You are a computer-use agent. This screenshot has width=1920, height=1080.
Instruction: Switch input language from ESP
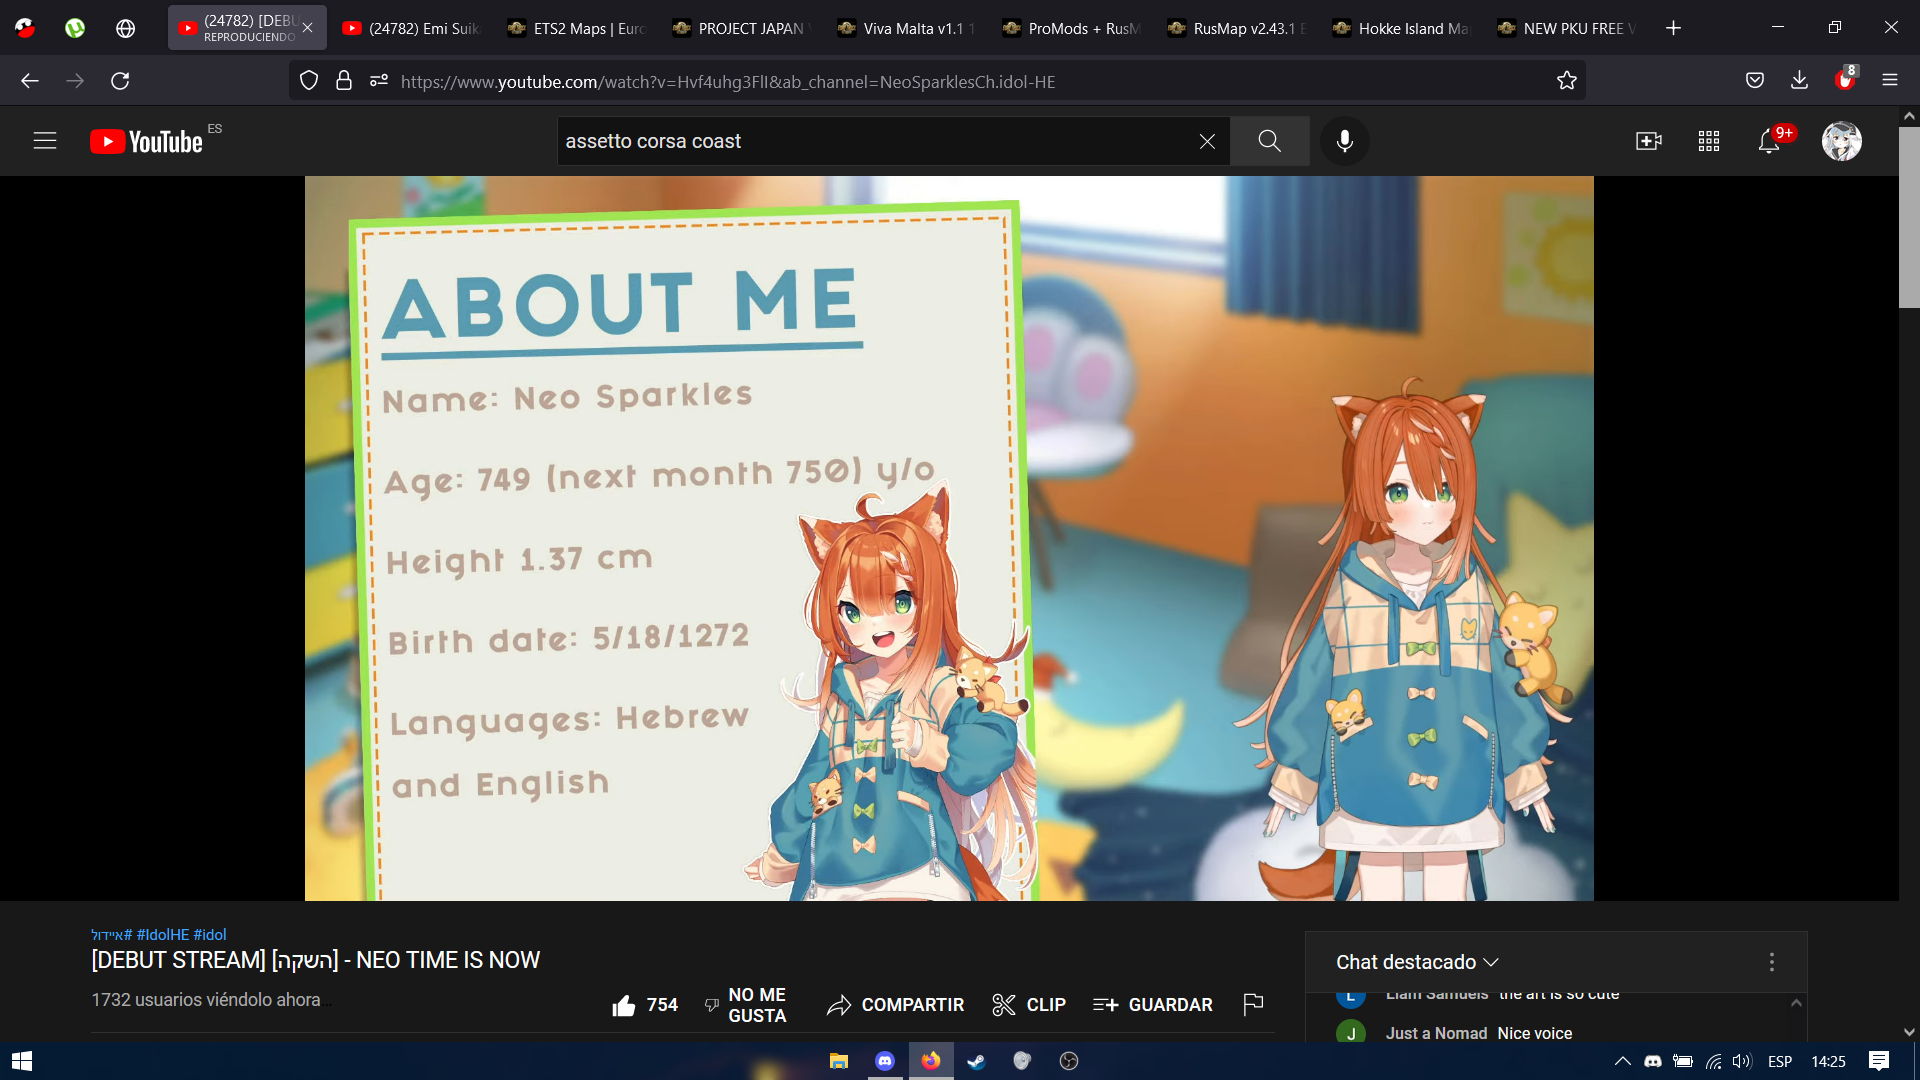[x=1780, y=1061]
